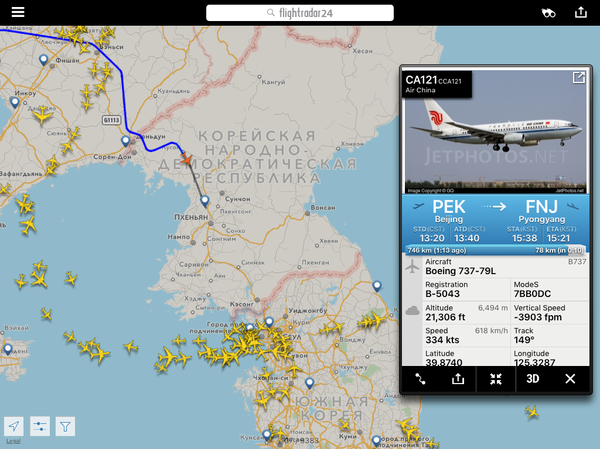Open the binoculars AR view icon
Screen dimensions: 600x449
coord(548,13)
